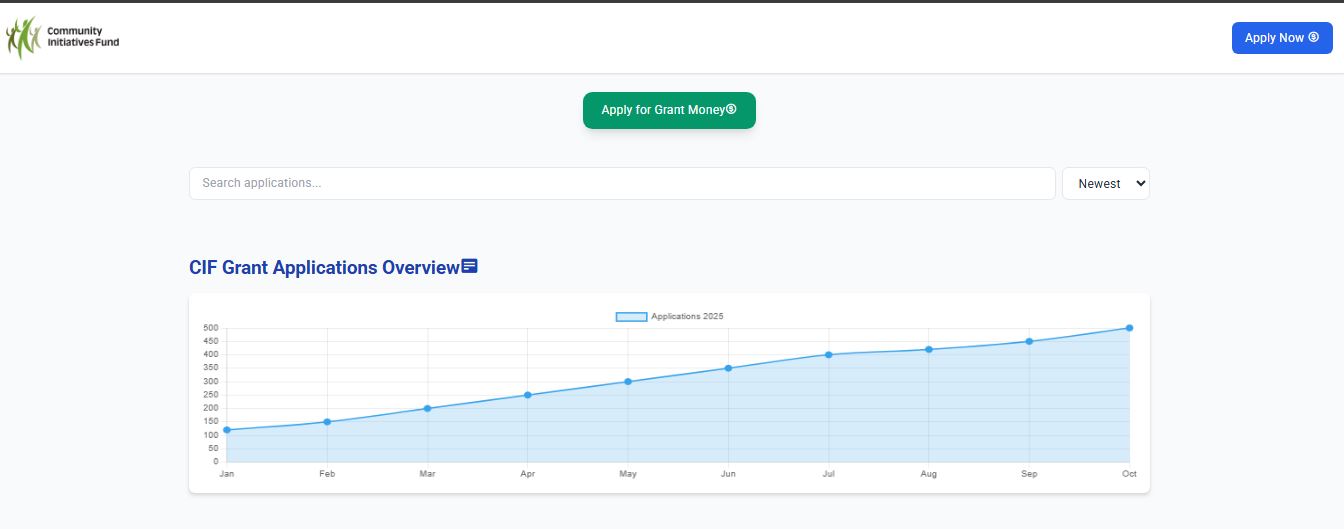Click the Apr data point on chart
1344x529 pixels.
(528, 395)
